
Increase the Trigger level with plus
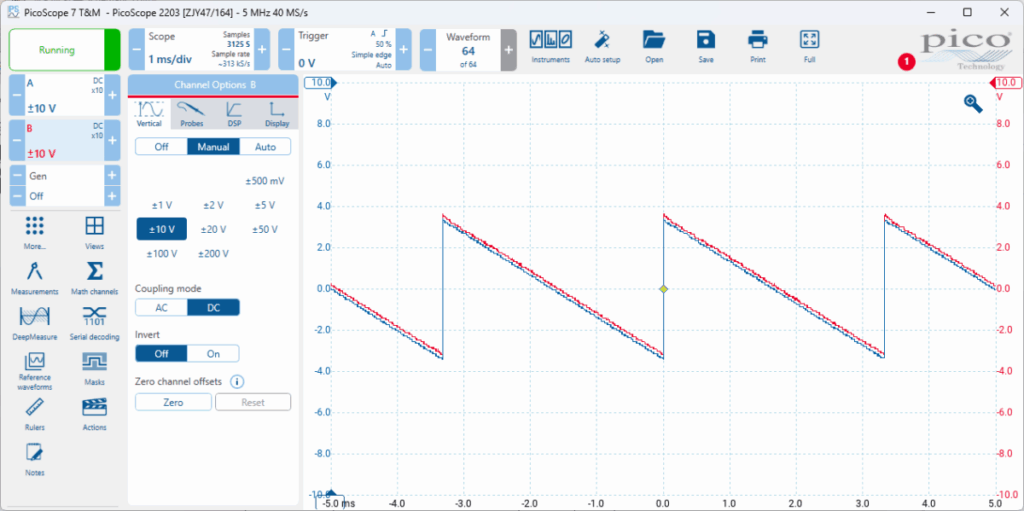coord(403,50)
